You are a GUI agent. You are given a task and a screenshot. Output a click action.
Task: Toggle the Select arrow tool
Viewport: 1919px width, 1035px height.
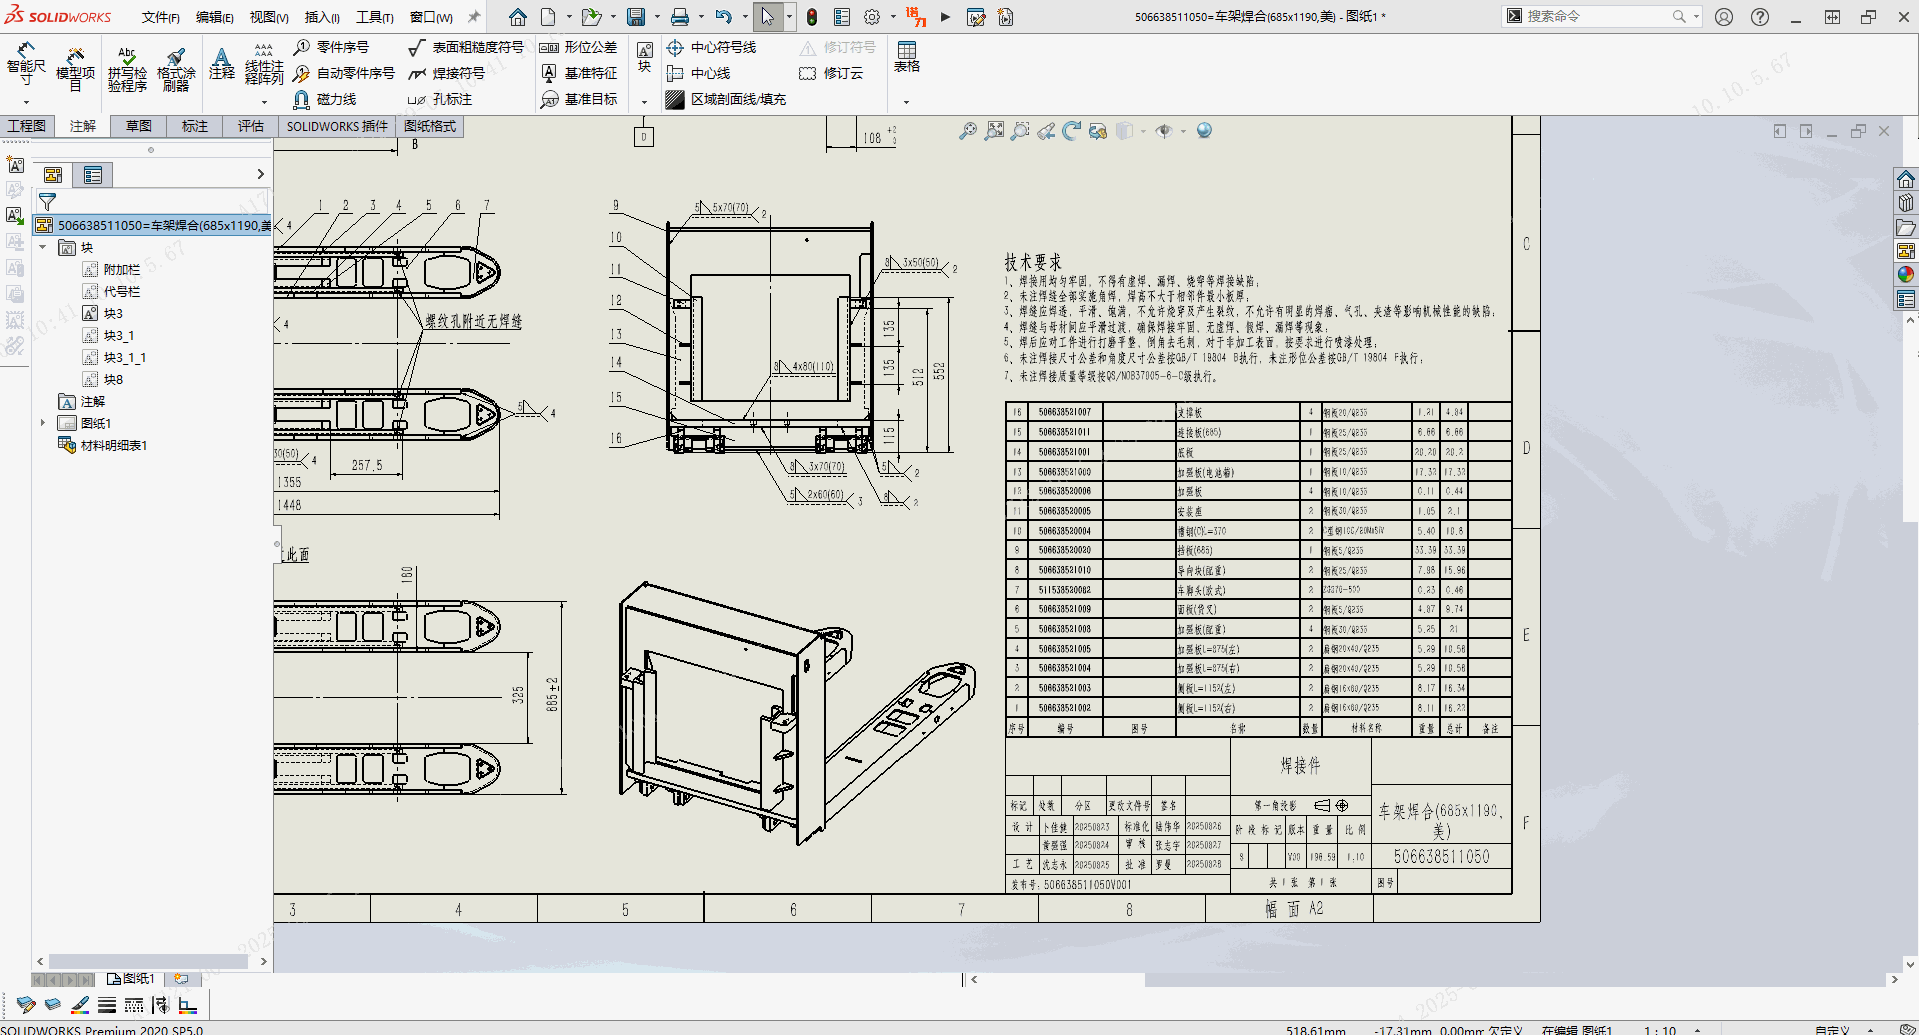coord(768,17)
